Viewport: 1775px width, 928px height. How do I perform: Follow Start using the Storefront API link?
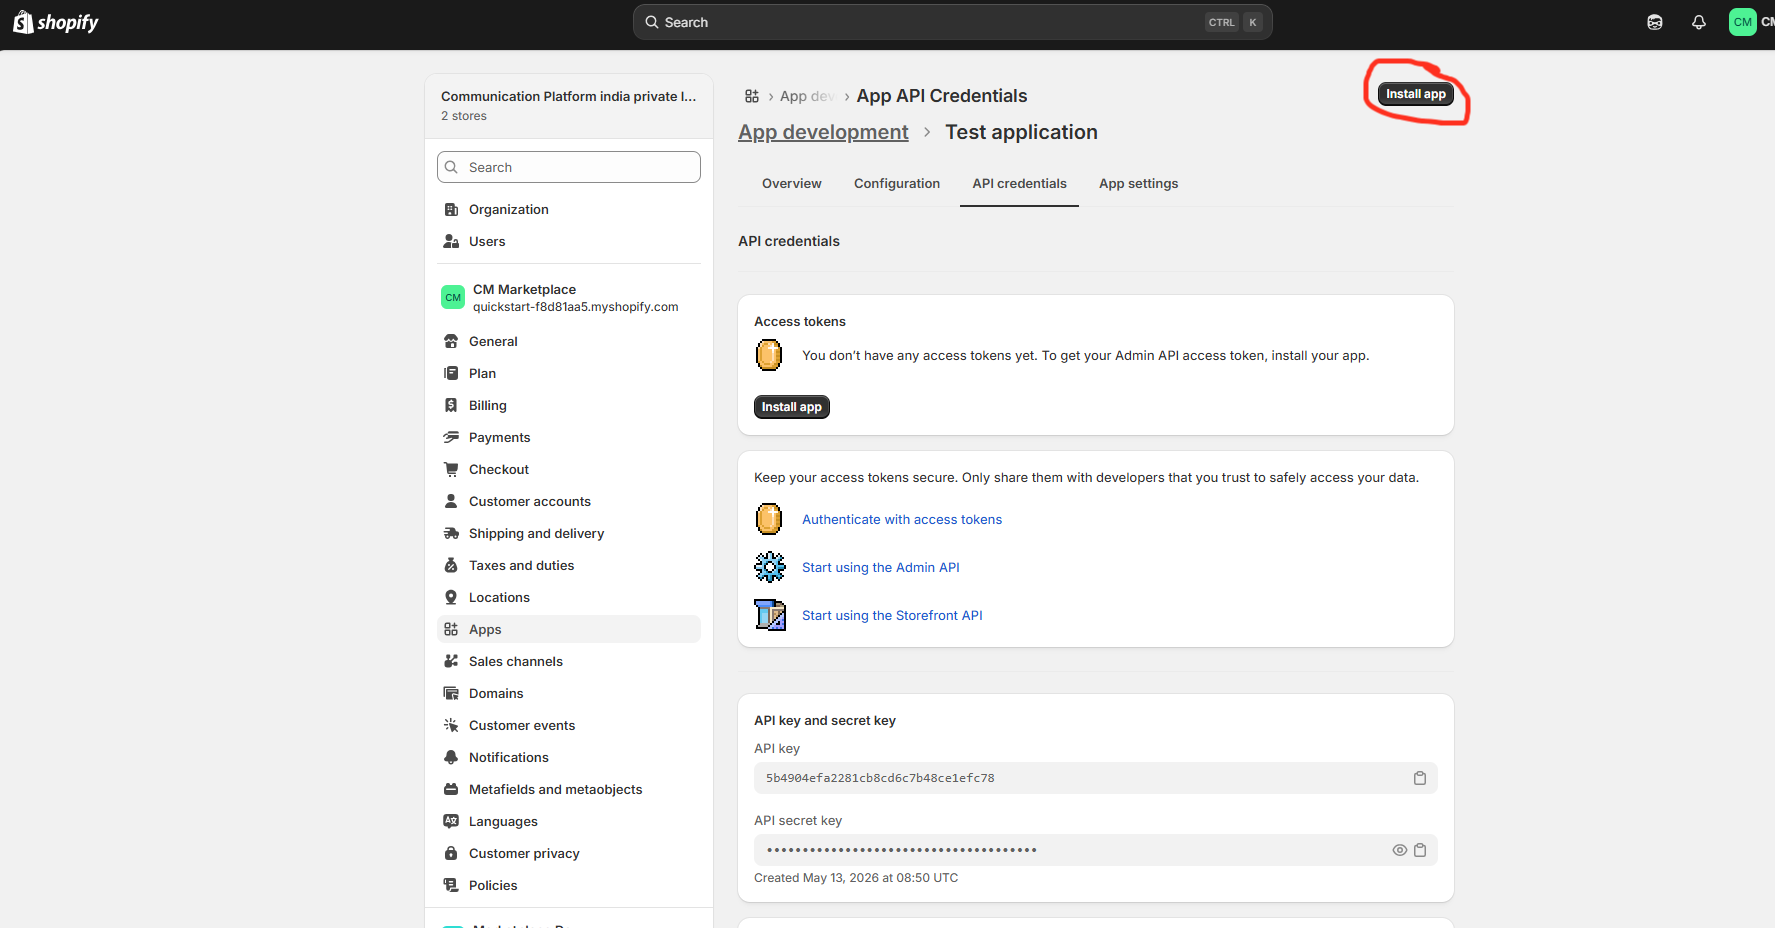[x=892, y=615]
